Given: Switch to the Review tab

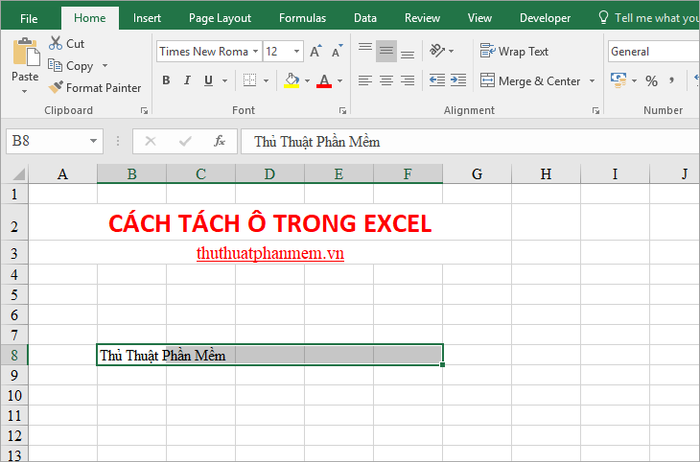Looking at the screenshot, I should [x=422, y=18].
